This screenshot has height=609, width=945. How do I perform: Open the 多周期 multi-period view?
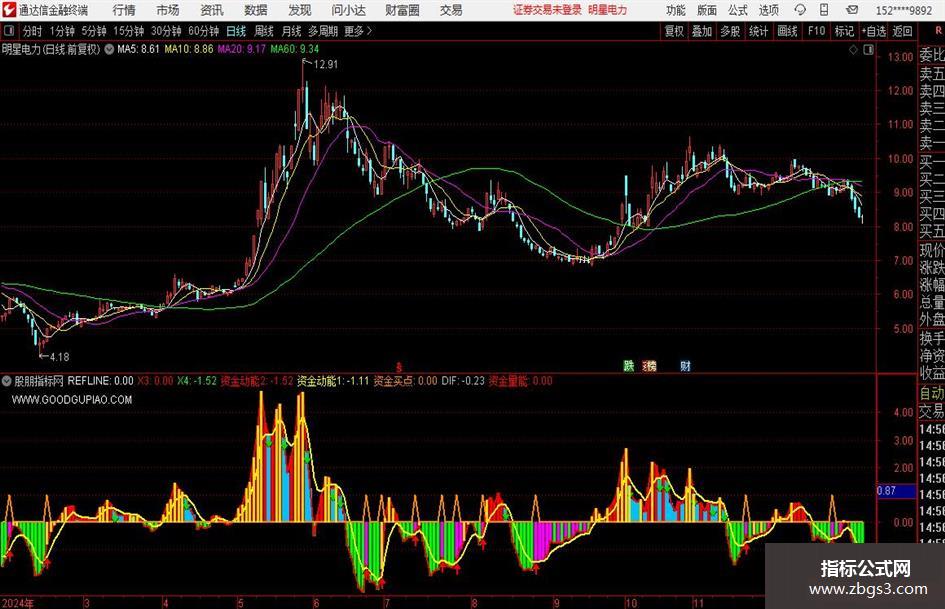point(323,31)
